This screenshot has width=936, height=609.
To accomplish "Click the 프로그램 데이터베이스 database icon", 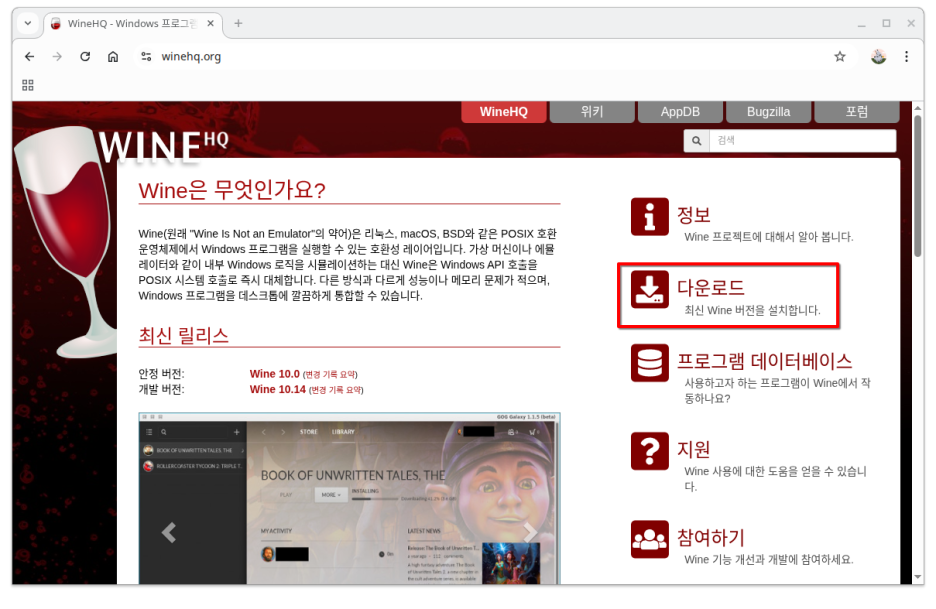I will point(649,363).
